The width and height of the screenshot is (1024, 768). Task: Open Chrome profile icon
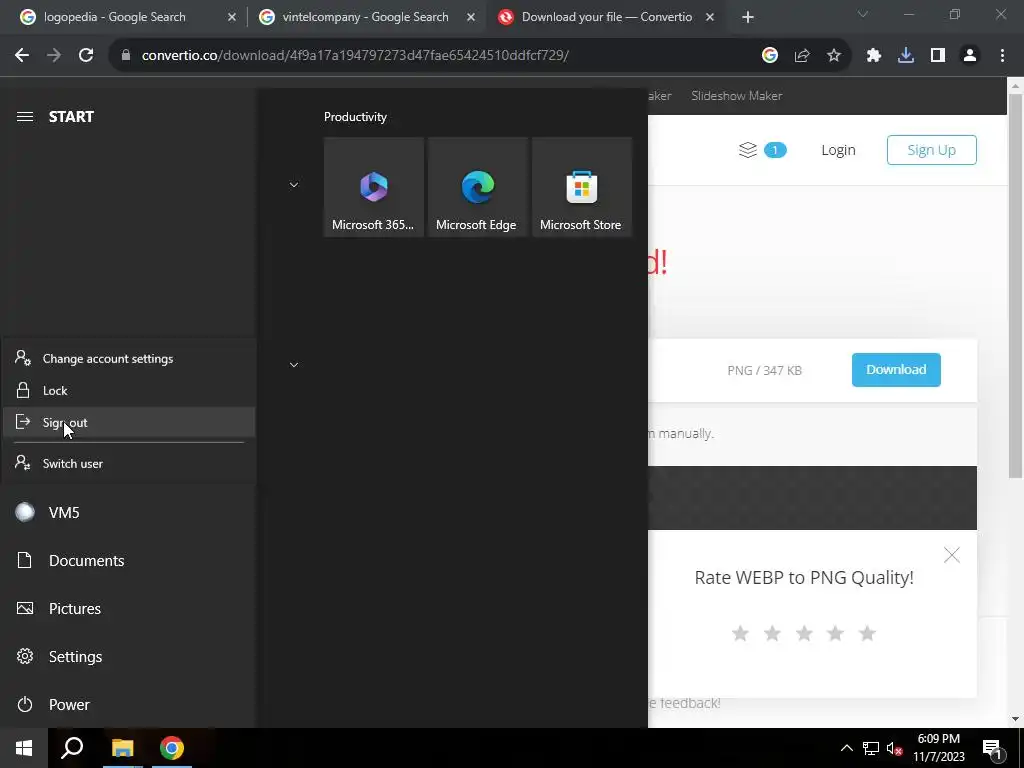(x=970, y=56)
